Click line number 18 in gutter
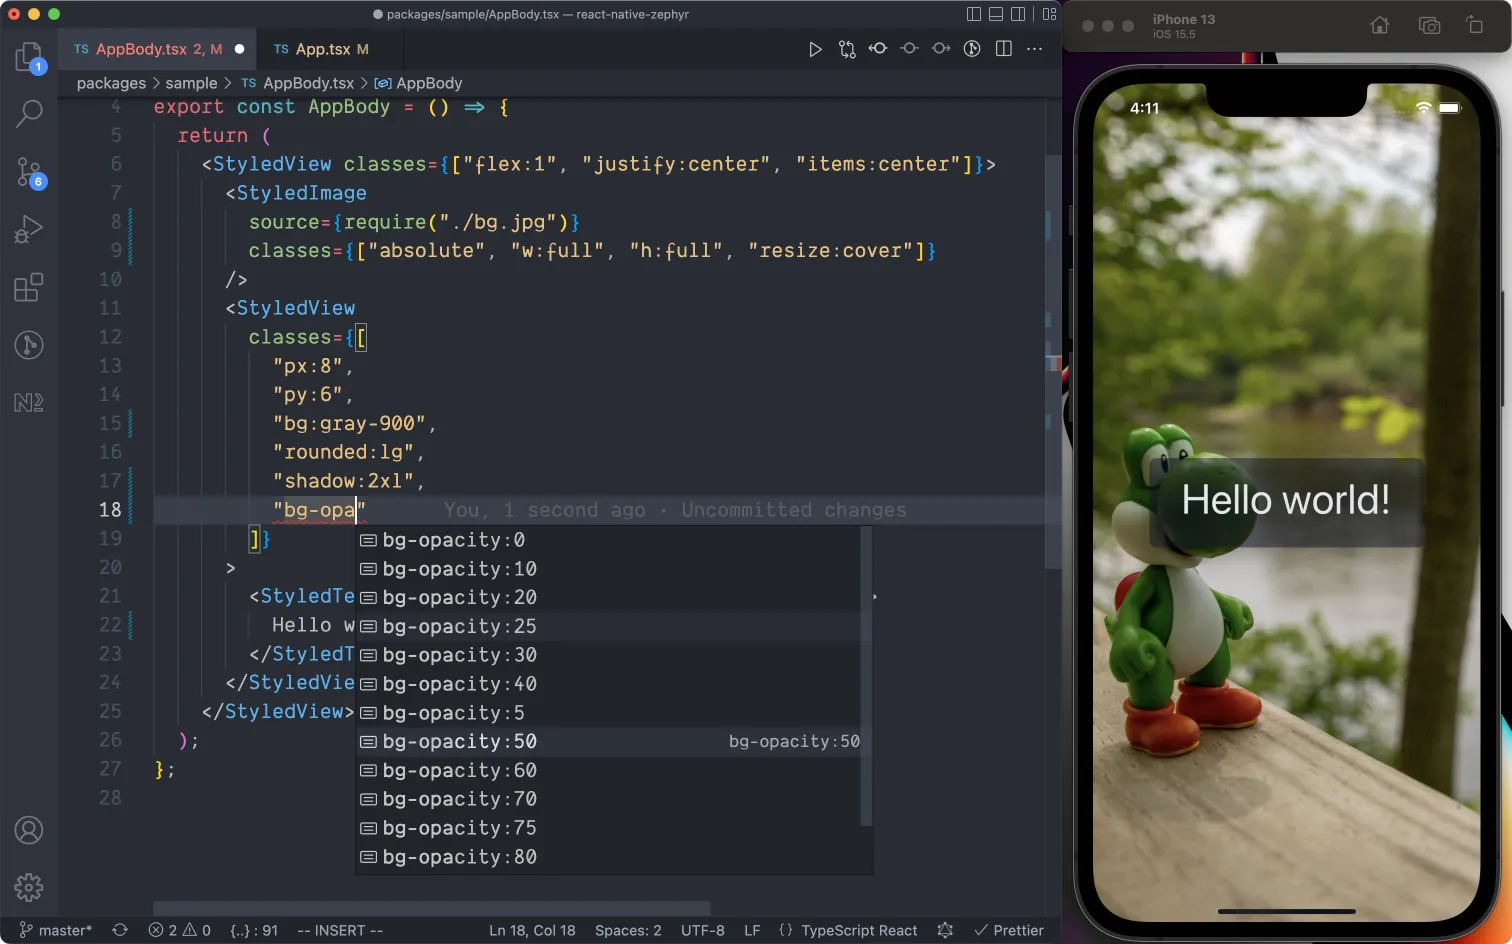Viewport: 1512px width, 944px height. click(x=110, y=510)
